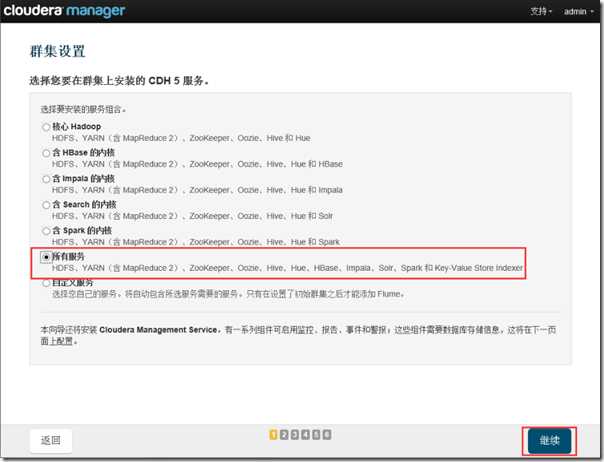
Task: Select the 含 Search 的内核 option
Action: (46, 205)
